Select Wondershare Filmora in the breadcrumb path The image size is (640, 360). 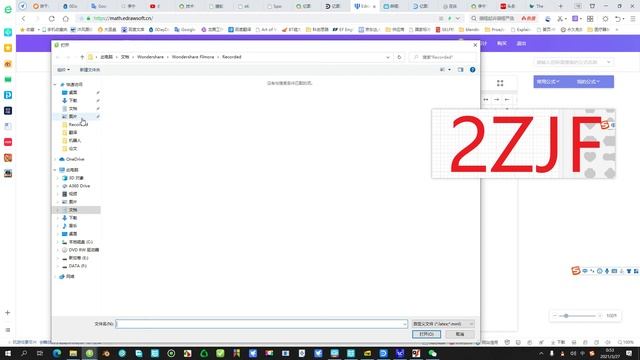[x=193, y=57]
